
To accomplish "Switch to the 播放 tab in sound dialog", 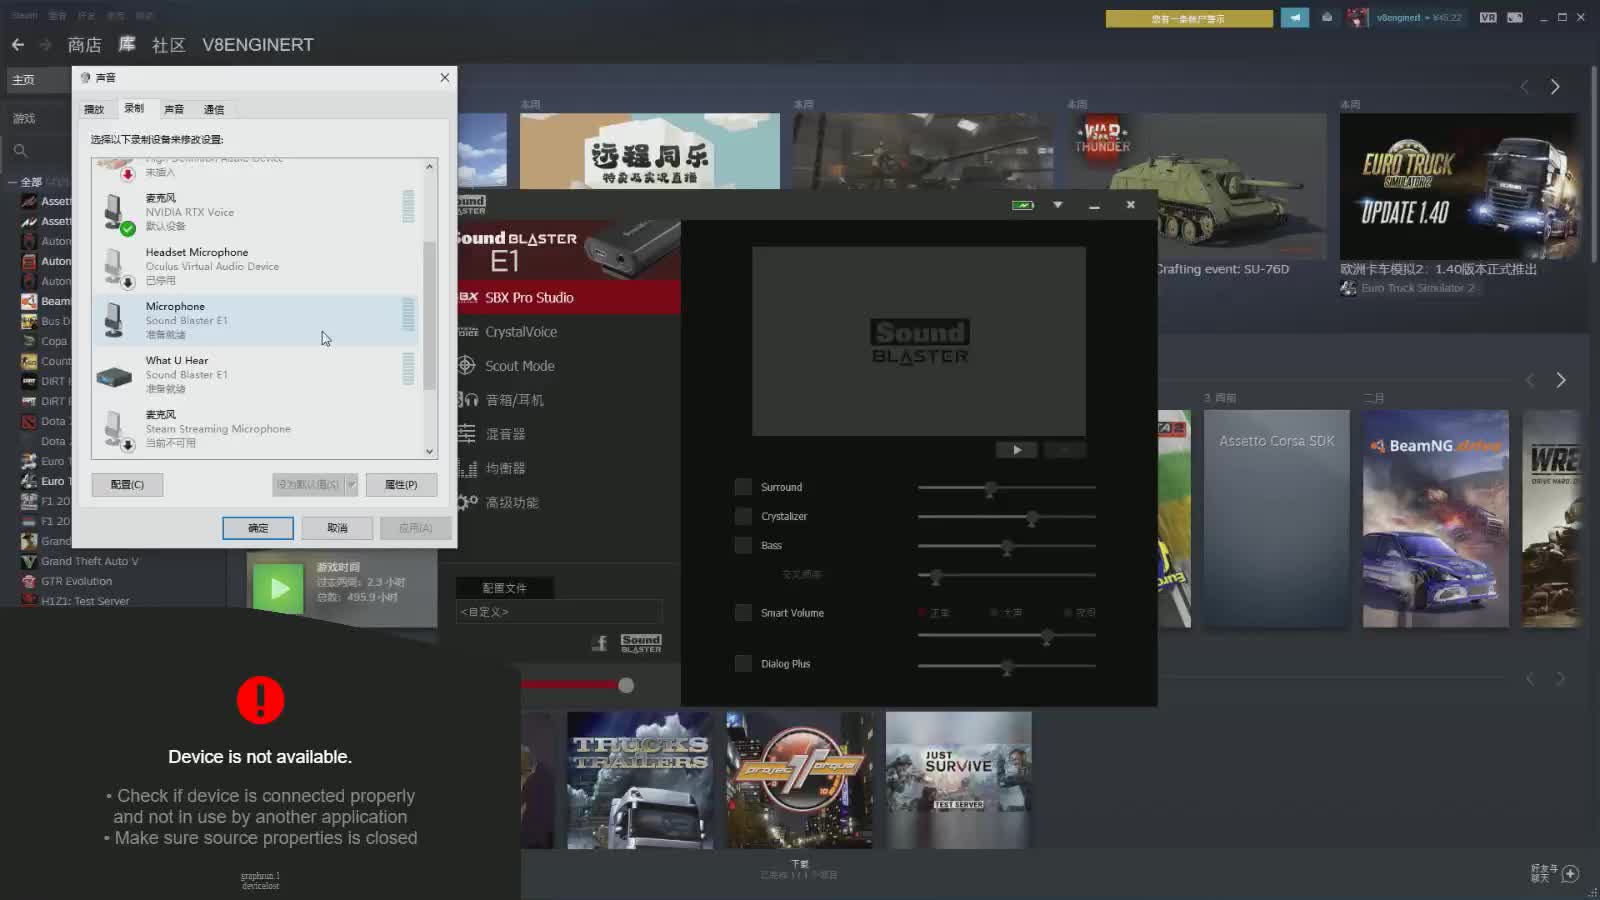I will coord(94,109).
